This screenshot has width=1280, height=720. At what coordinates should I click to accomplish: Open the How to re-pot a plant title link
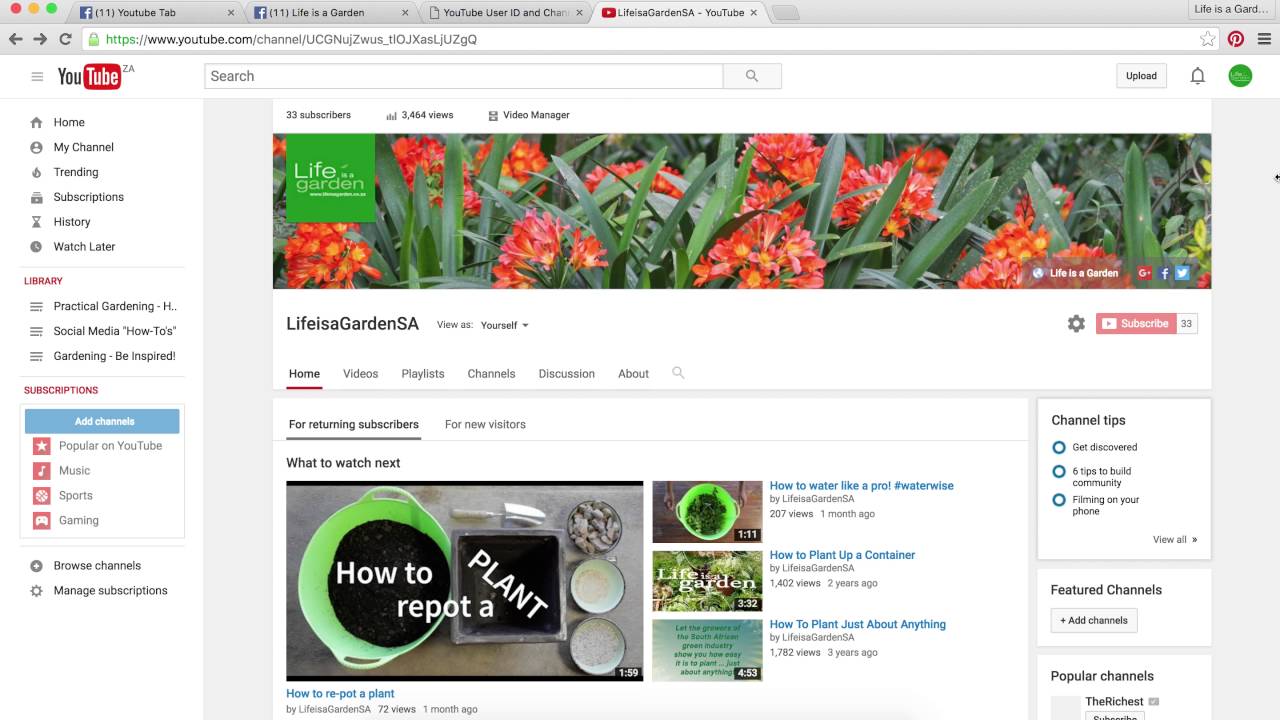pyautogui.click(x=340, y=693)
